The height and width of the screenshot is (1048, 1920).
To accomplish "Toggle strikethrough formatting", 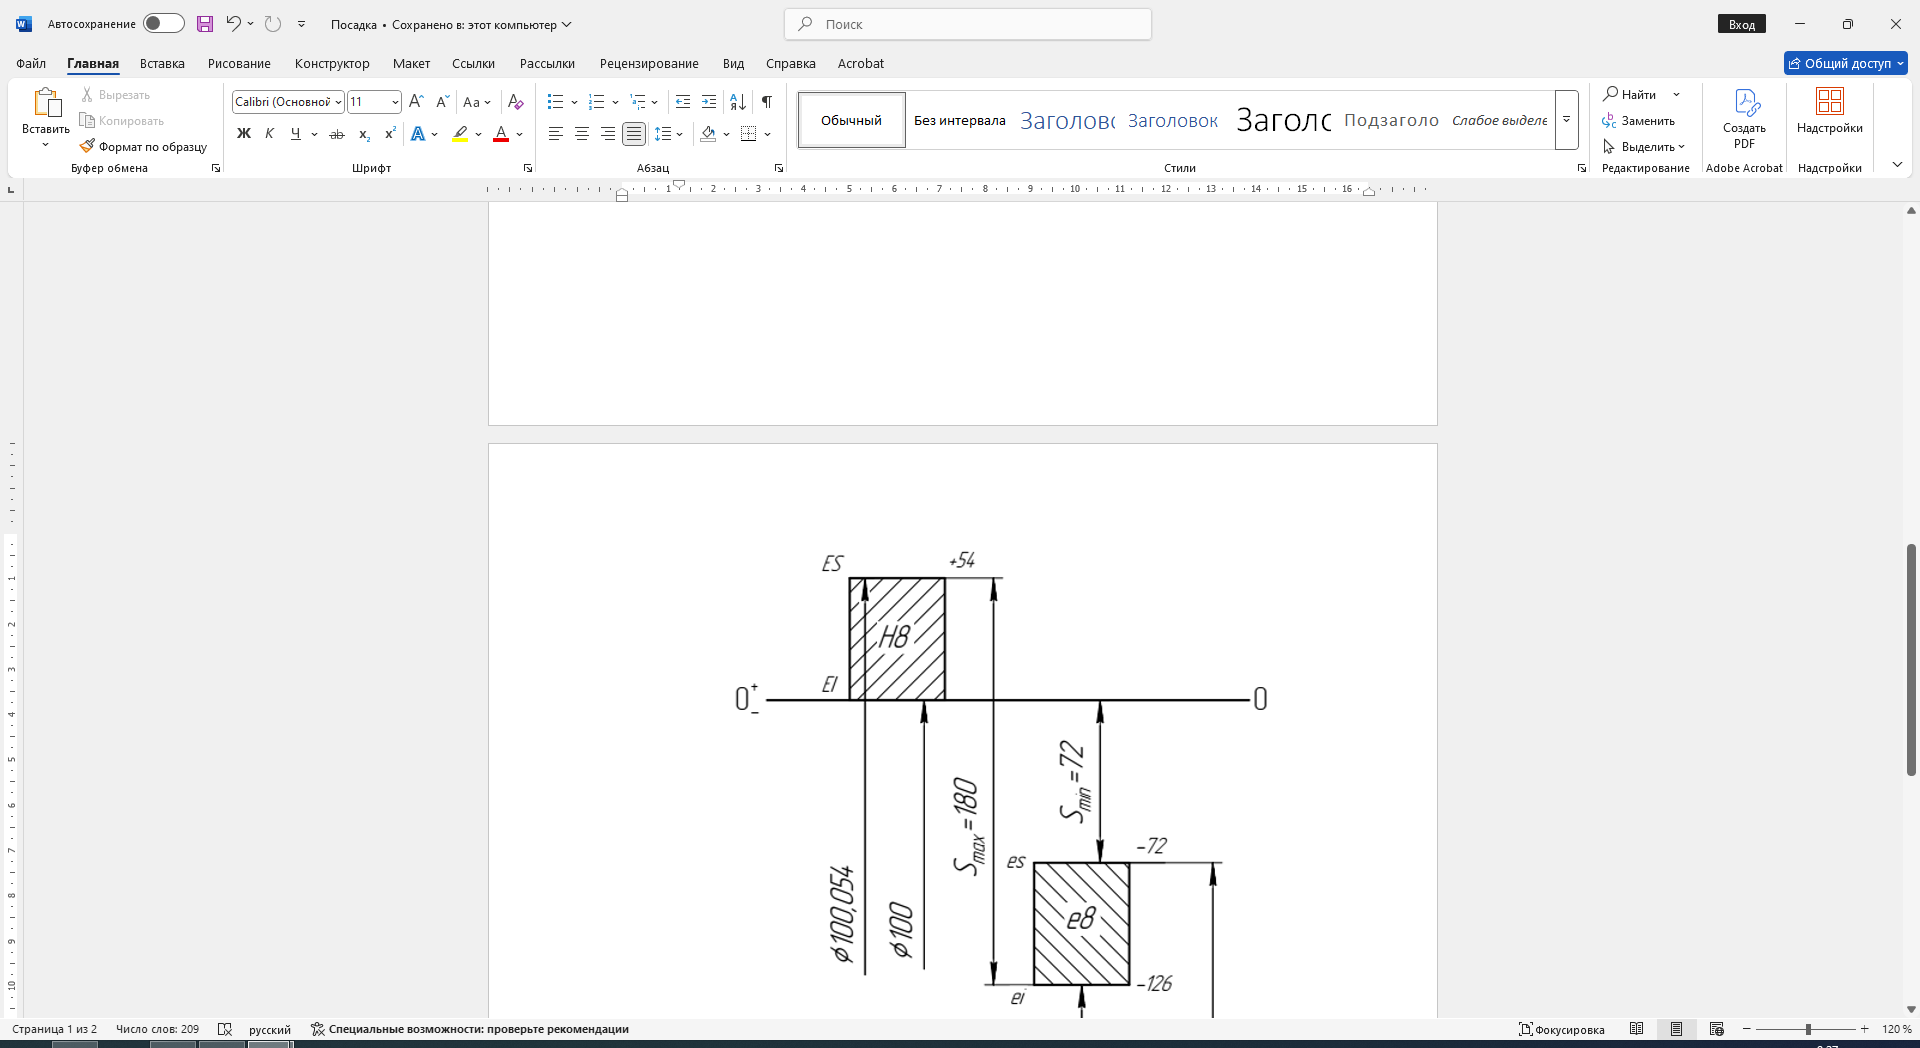I will click(x=337, y=134).
